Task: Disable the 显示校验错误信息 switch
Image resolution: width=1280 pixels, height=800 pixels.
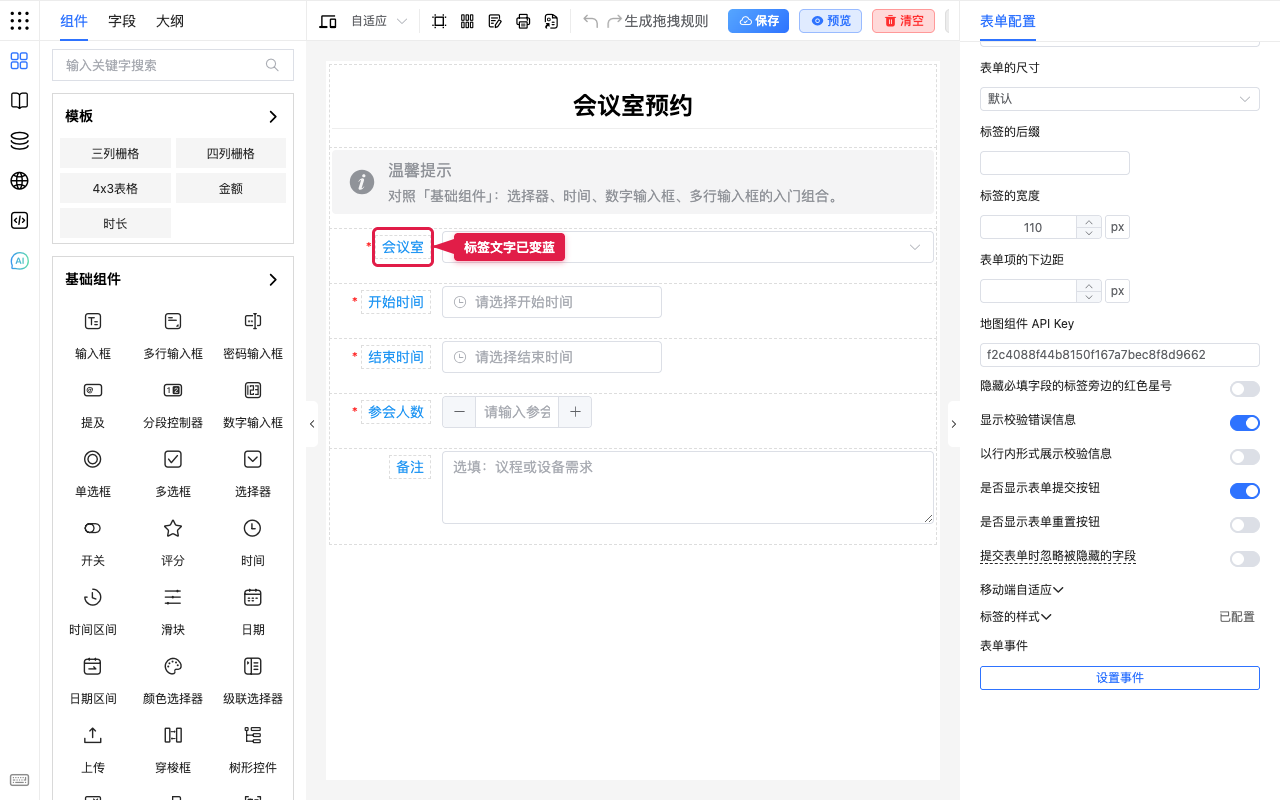Action: pyautogui.click(x=1245, y=423)
